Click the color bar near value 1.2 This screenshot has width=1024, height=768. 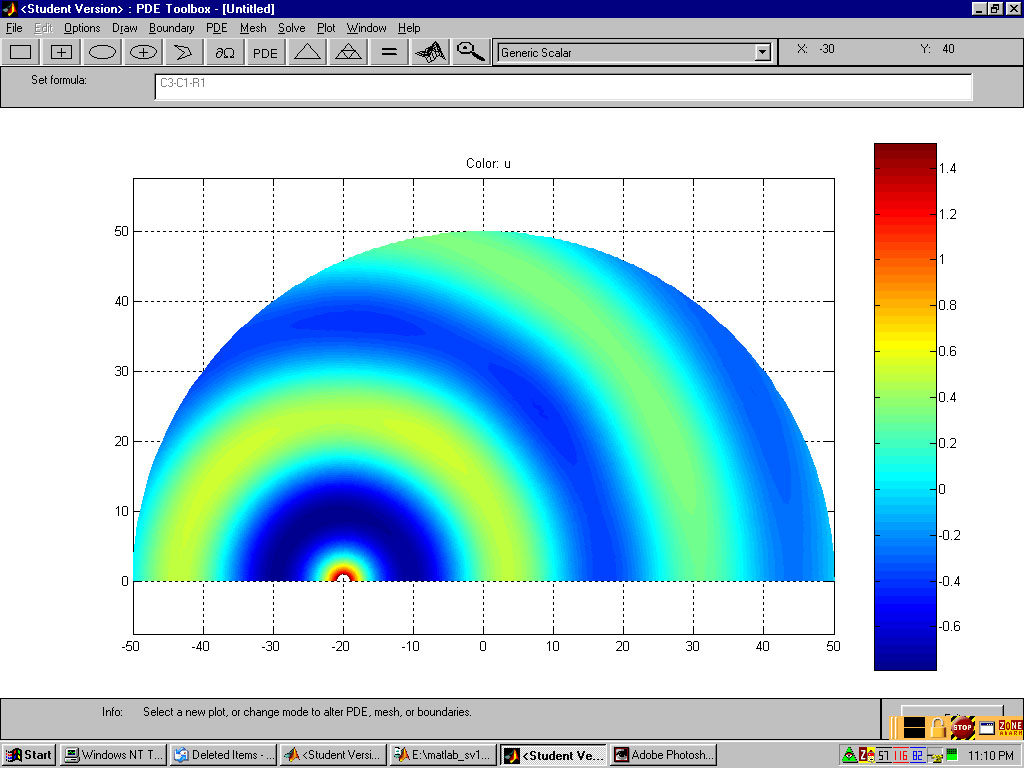point(905,214)
